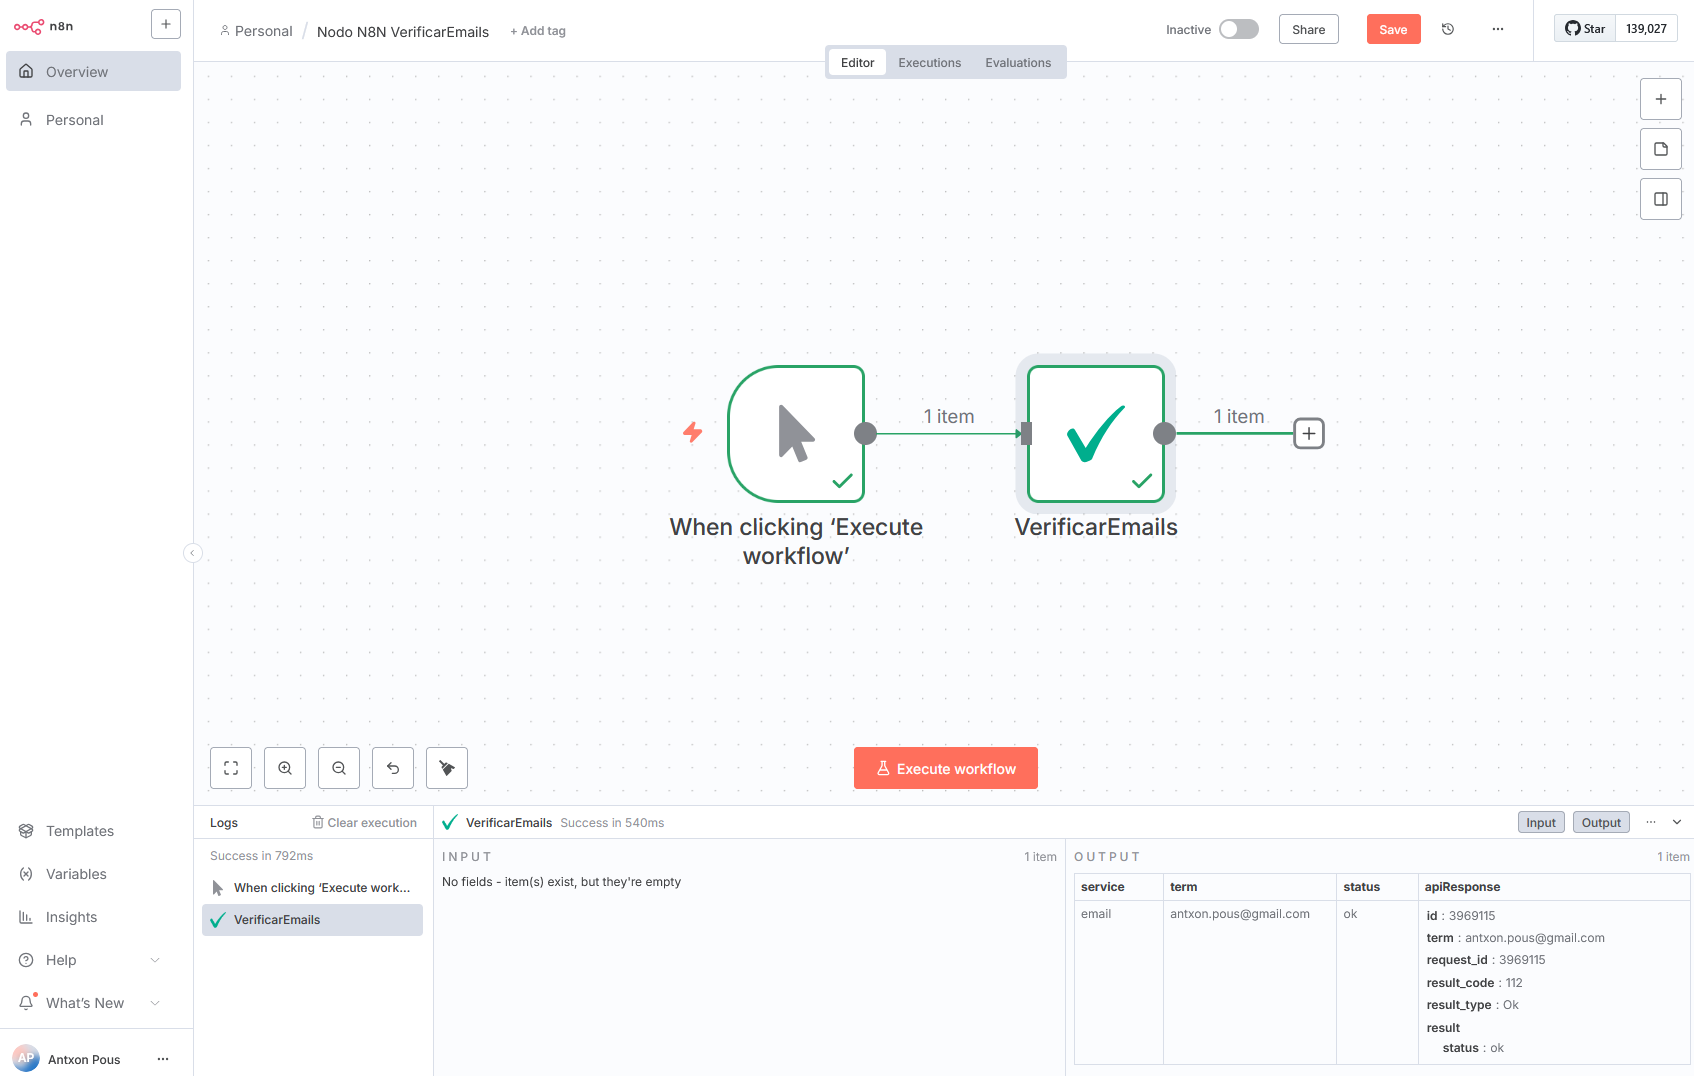
Task: Click the result_code 112 value
Action: (x=1514, y=983)
